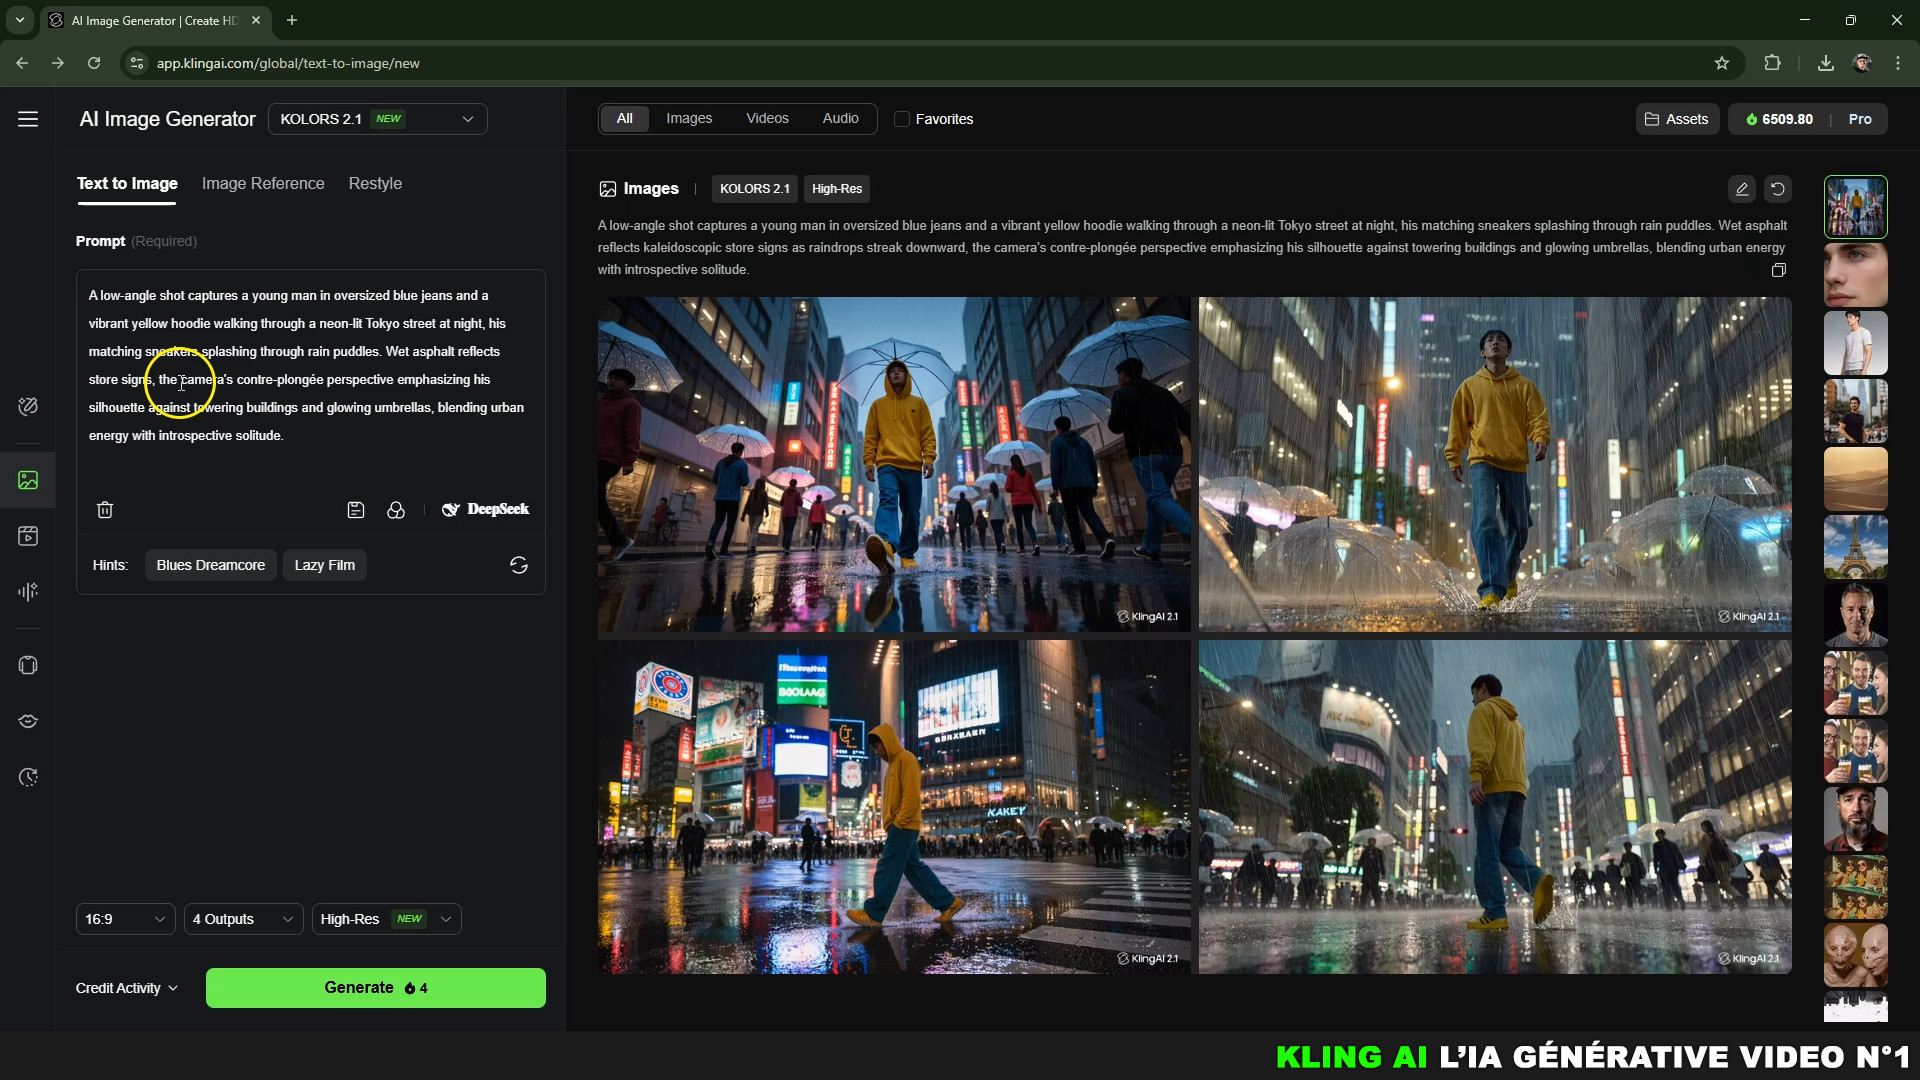Refresh the hints suggestions

click(519, 565)
